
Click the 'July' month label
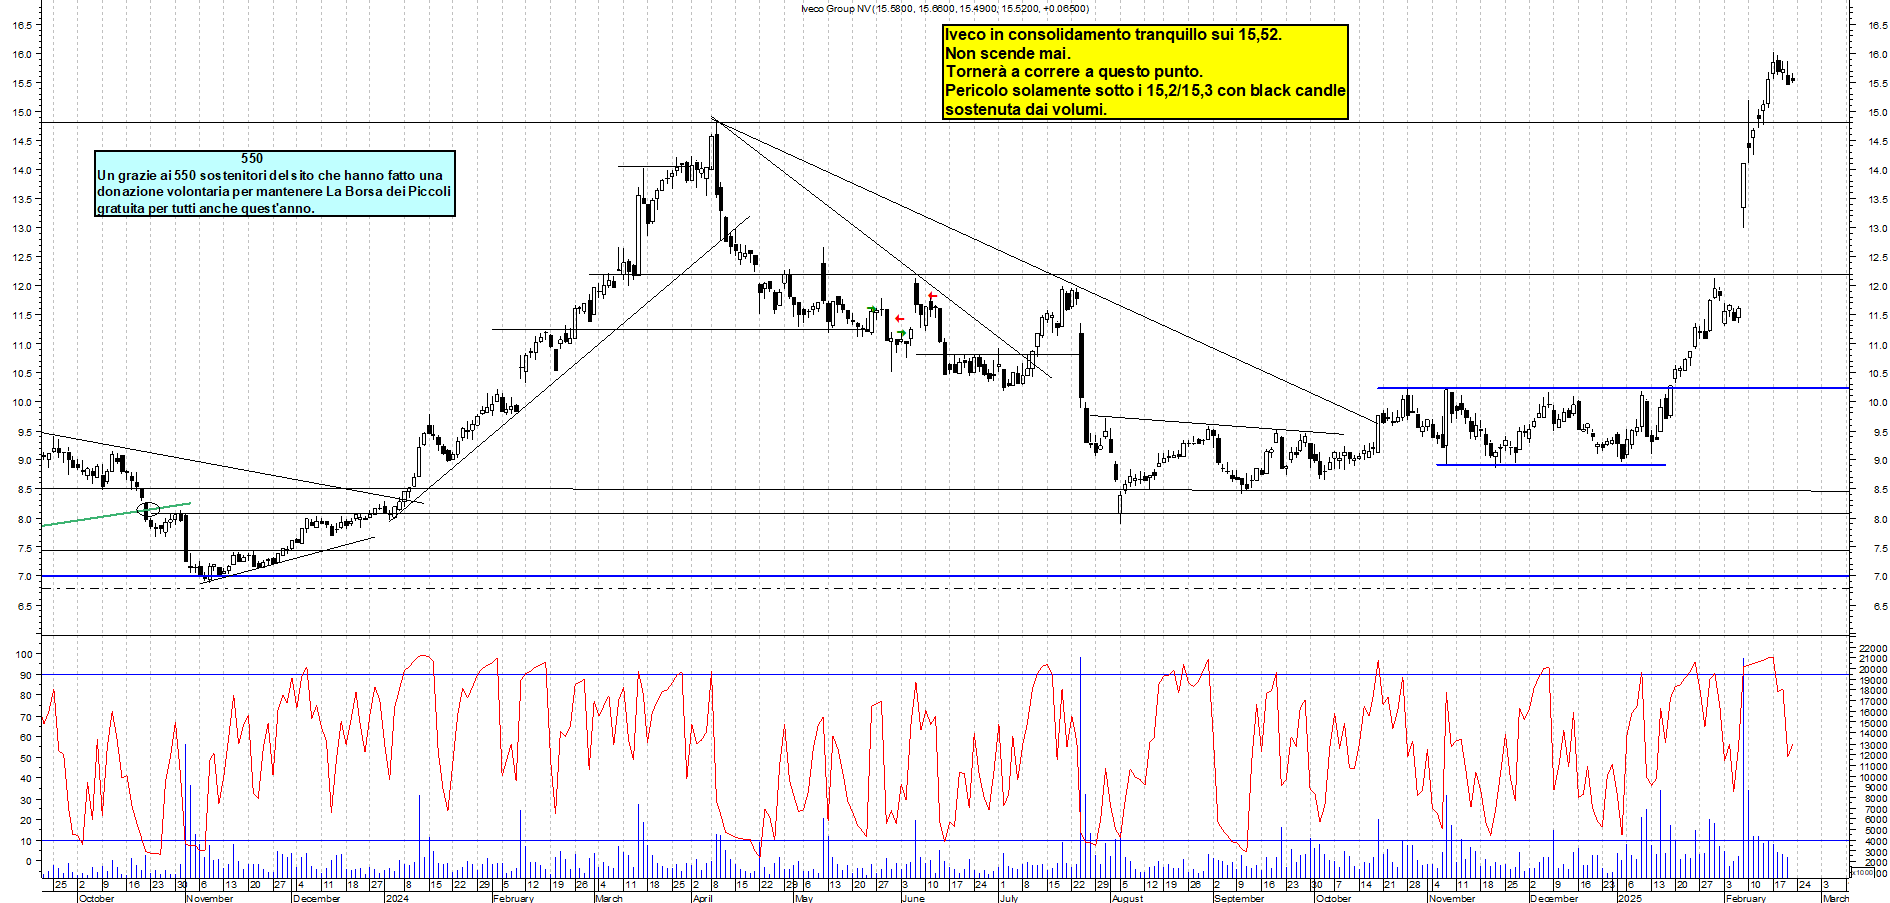tap(1009, 898)
